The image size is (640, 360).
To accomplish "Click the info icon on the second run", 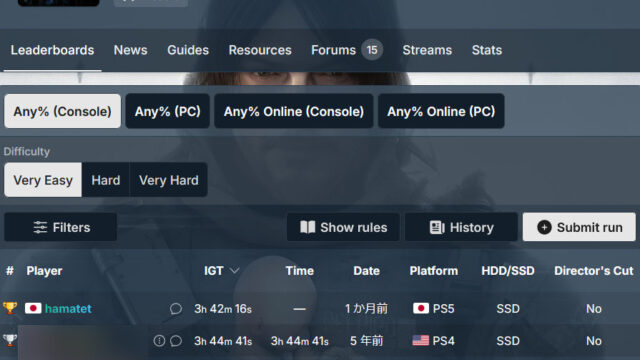I will [x=159, y=340].
